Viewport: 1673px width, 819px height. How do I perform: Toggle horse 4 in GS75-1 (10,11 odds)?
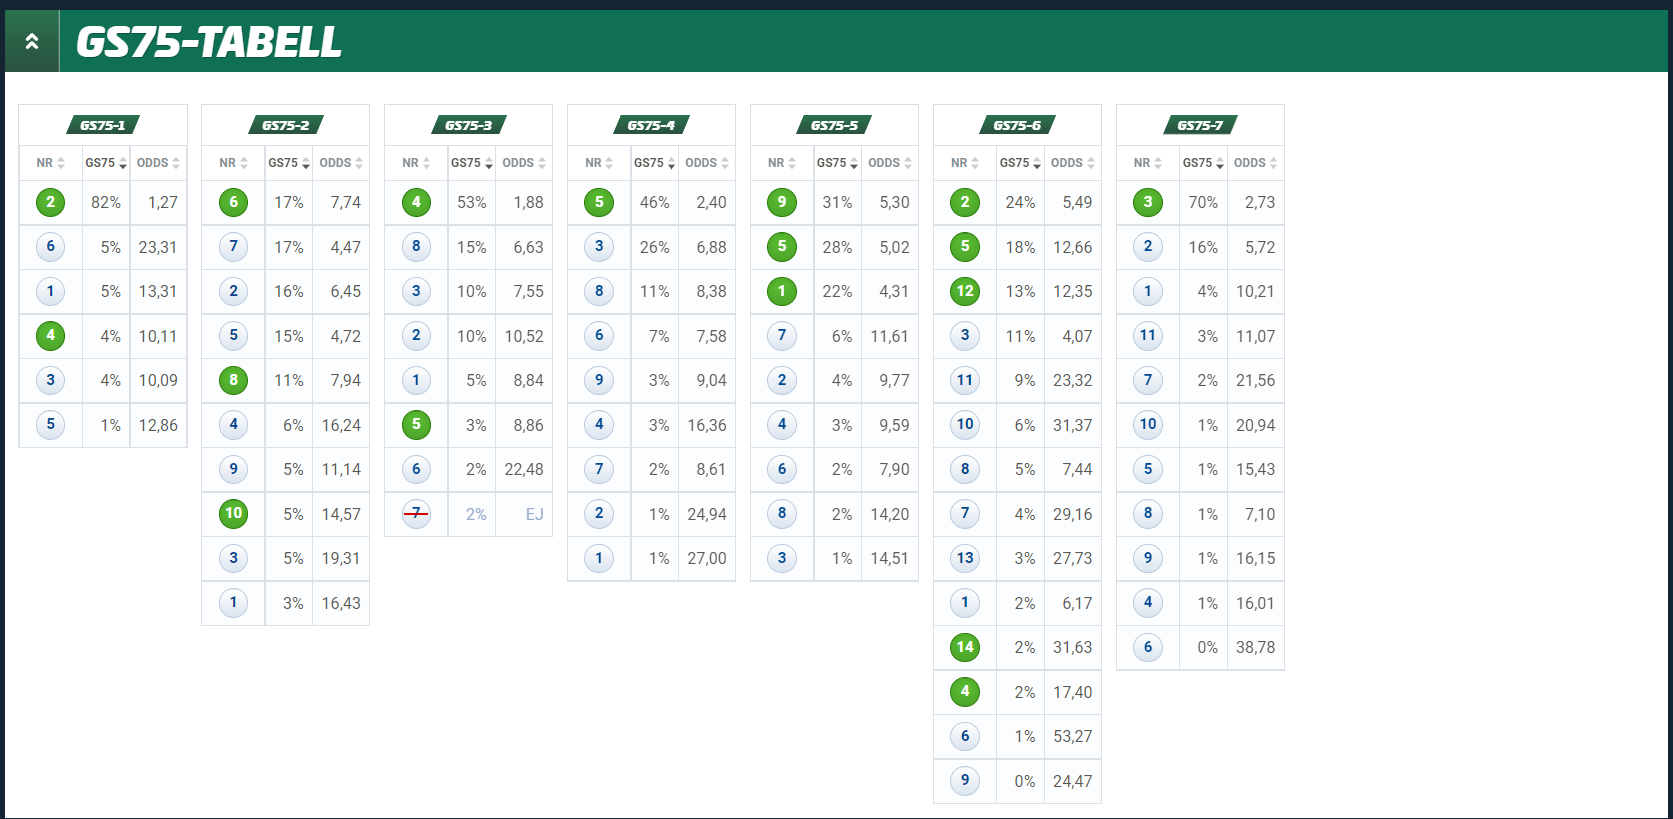click(x=50, y=335)
